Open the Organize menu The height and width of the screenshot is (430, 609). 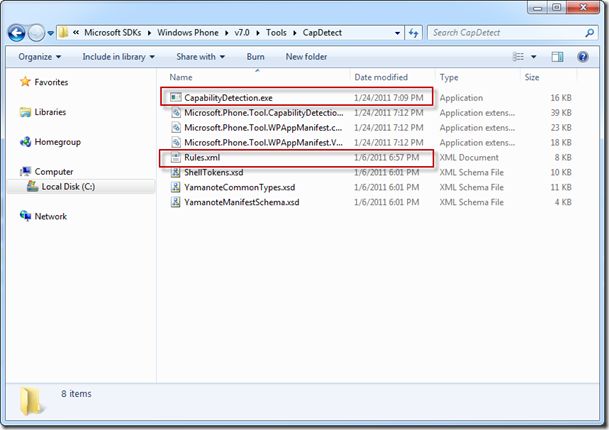[x=40, y=57]
